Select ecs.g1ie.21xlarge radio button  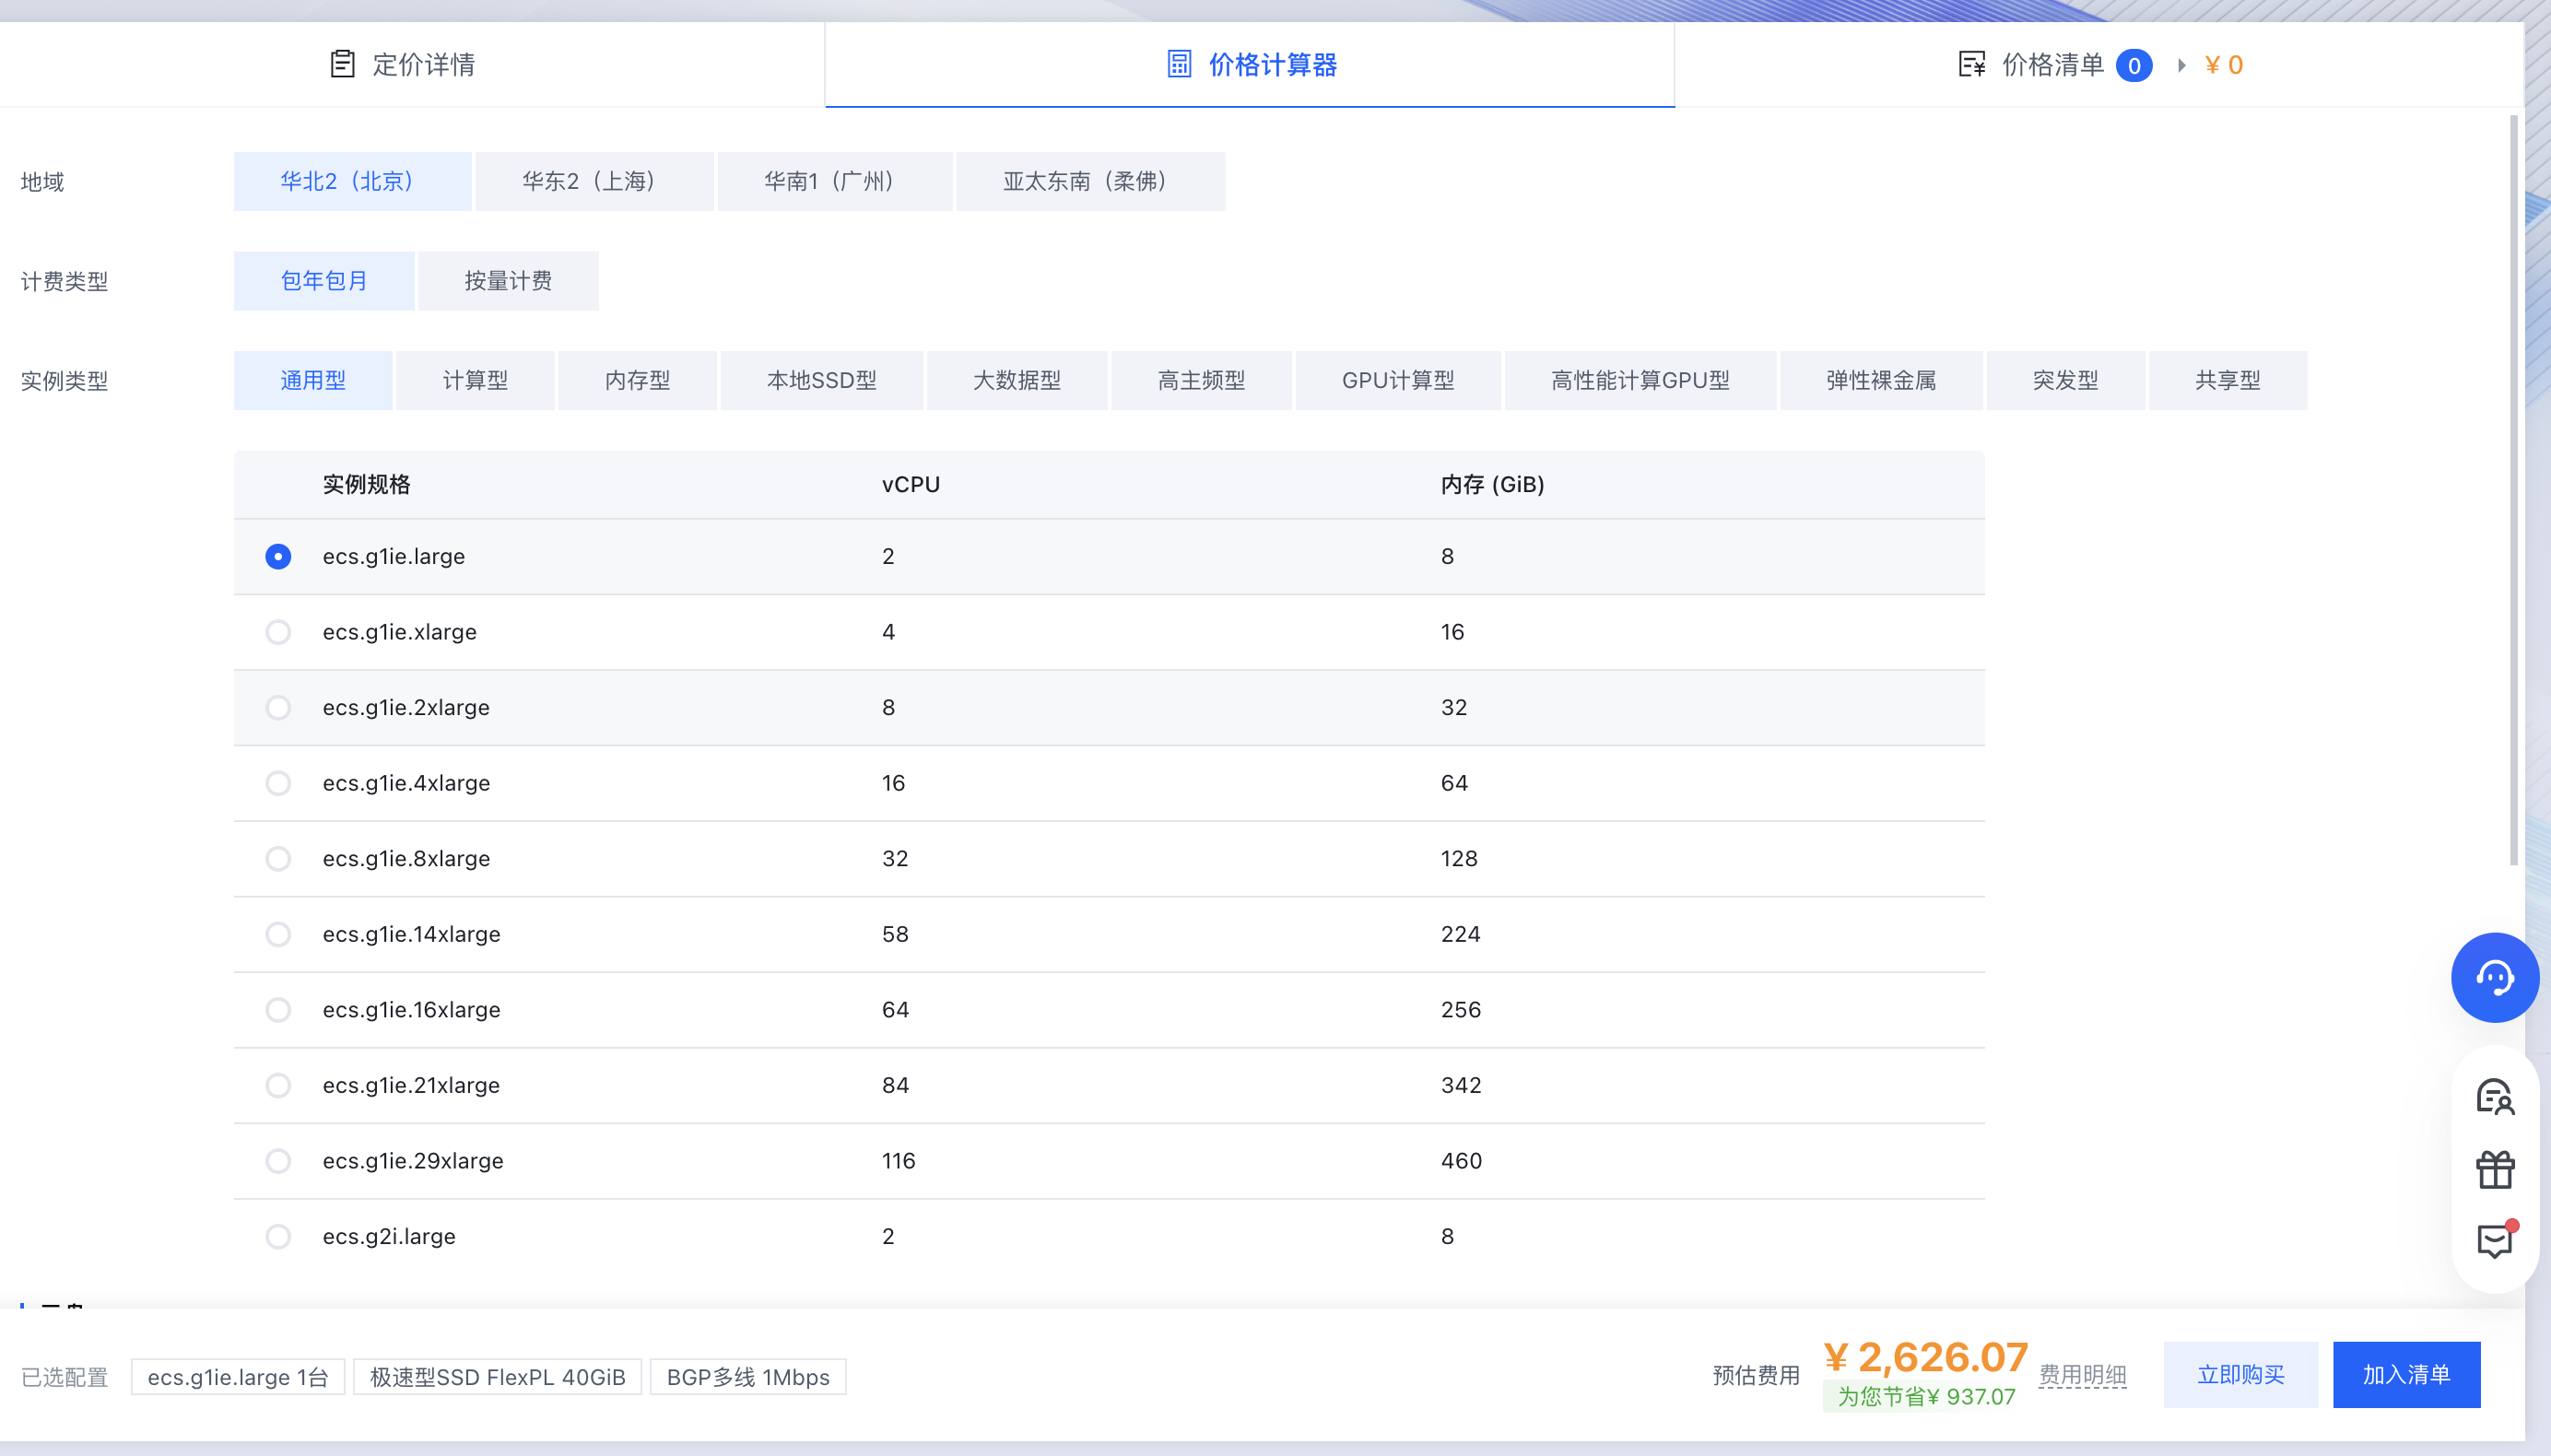pyautogui.click(x=278, y=1085)
